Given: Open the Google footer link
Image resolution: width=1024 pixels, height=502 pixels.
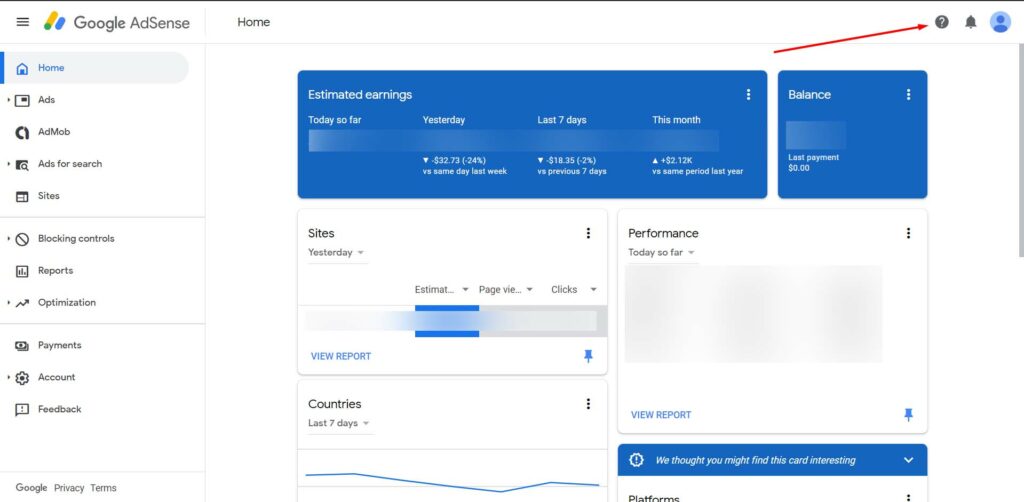Looking at the screenshot, I should 31,488.
